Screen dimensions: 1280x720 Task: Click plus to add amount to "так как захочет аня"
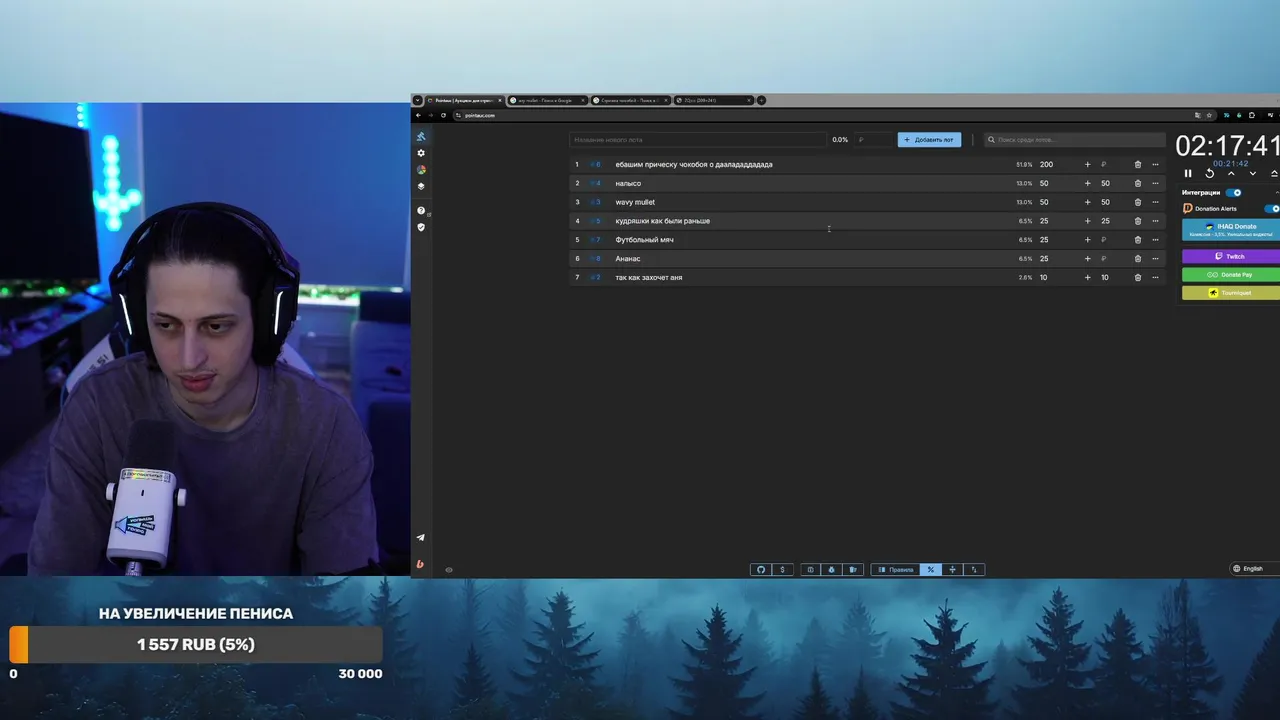click(x=1087, y=277)
